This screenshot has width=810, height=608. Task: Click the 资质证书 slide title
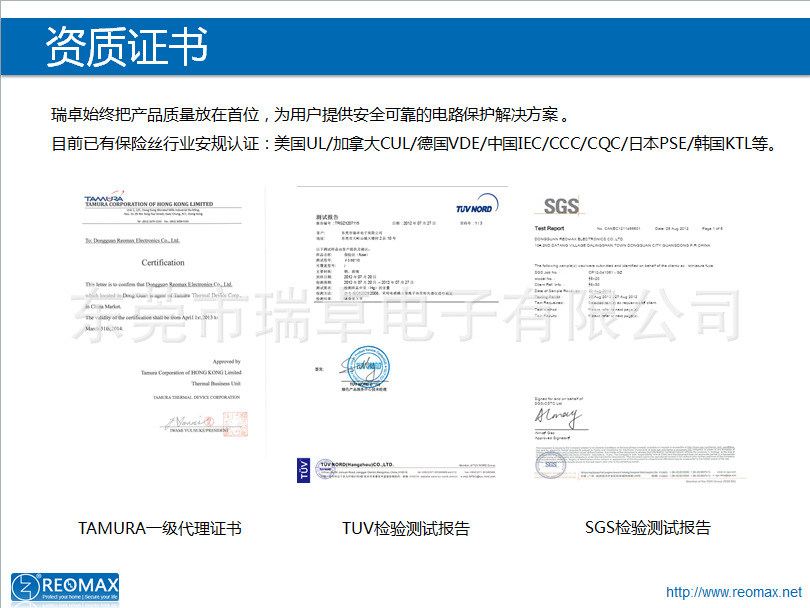pyautogui.click(x=126, y=46)
